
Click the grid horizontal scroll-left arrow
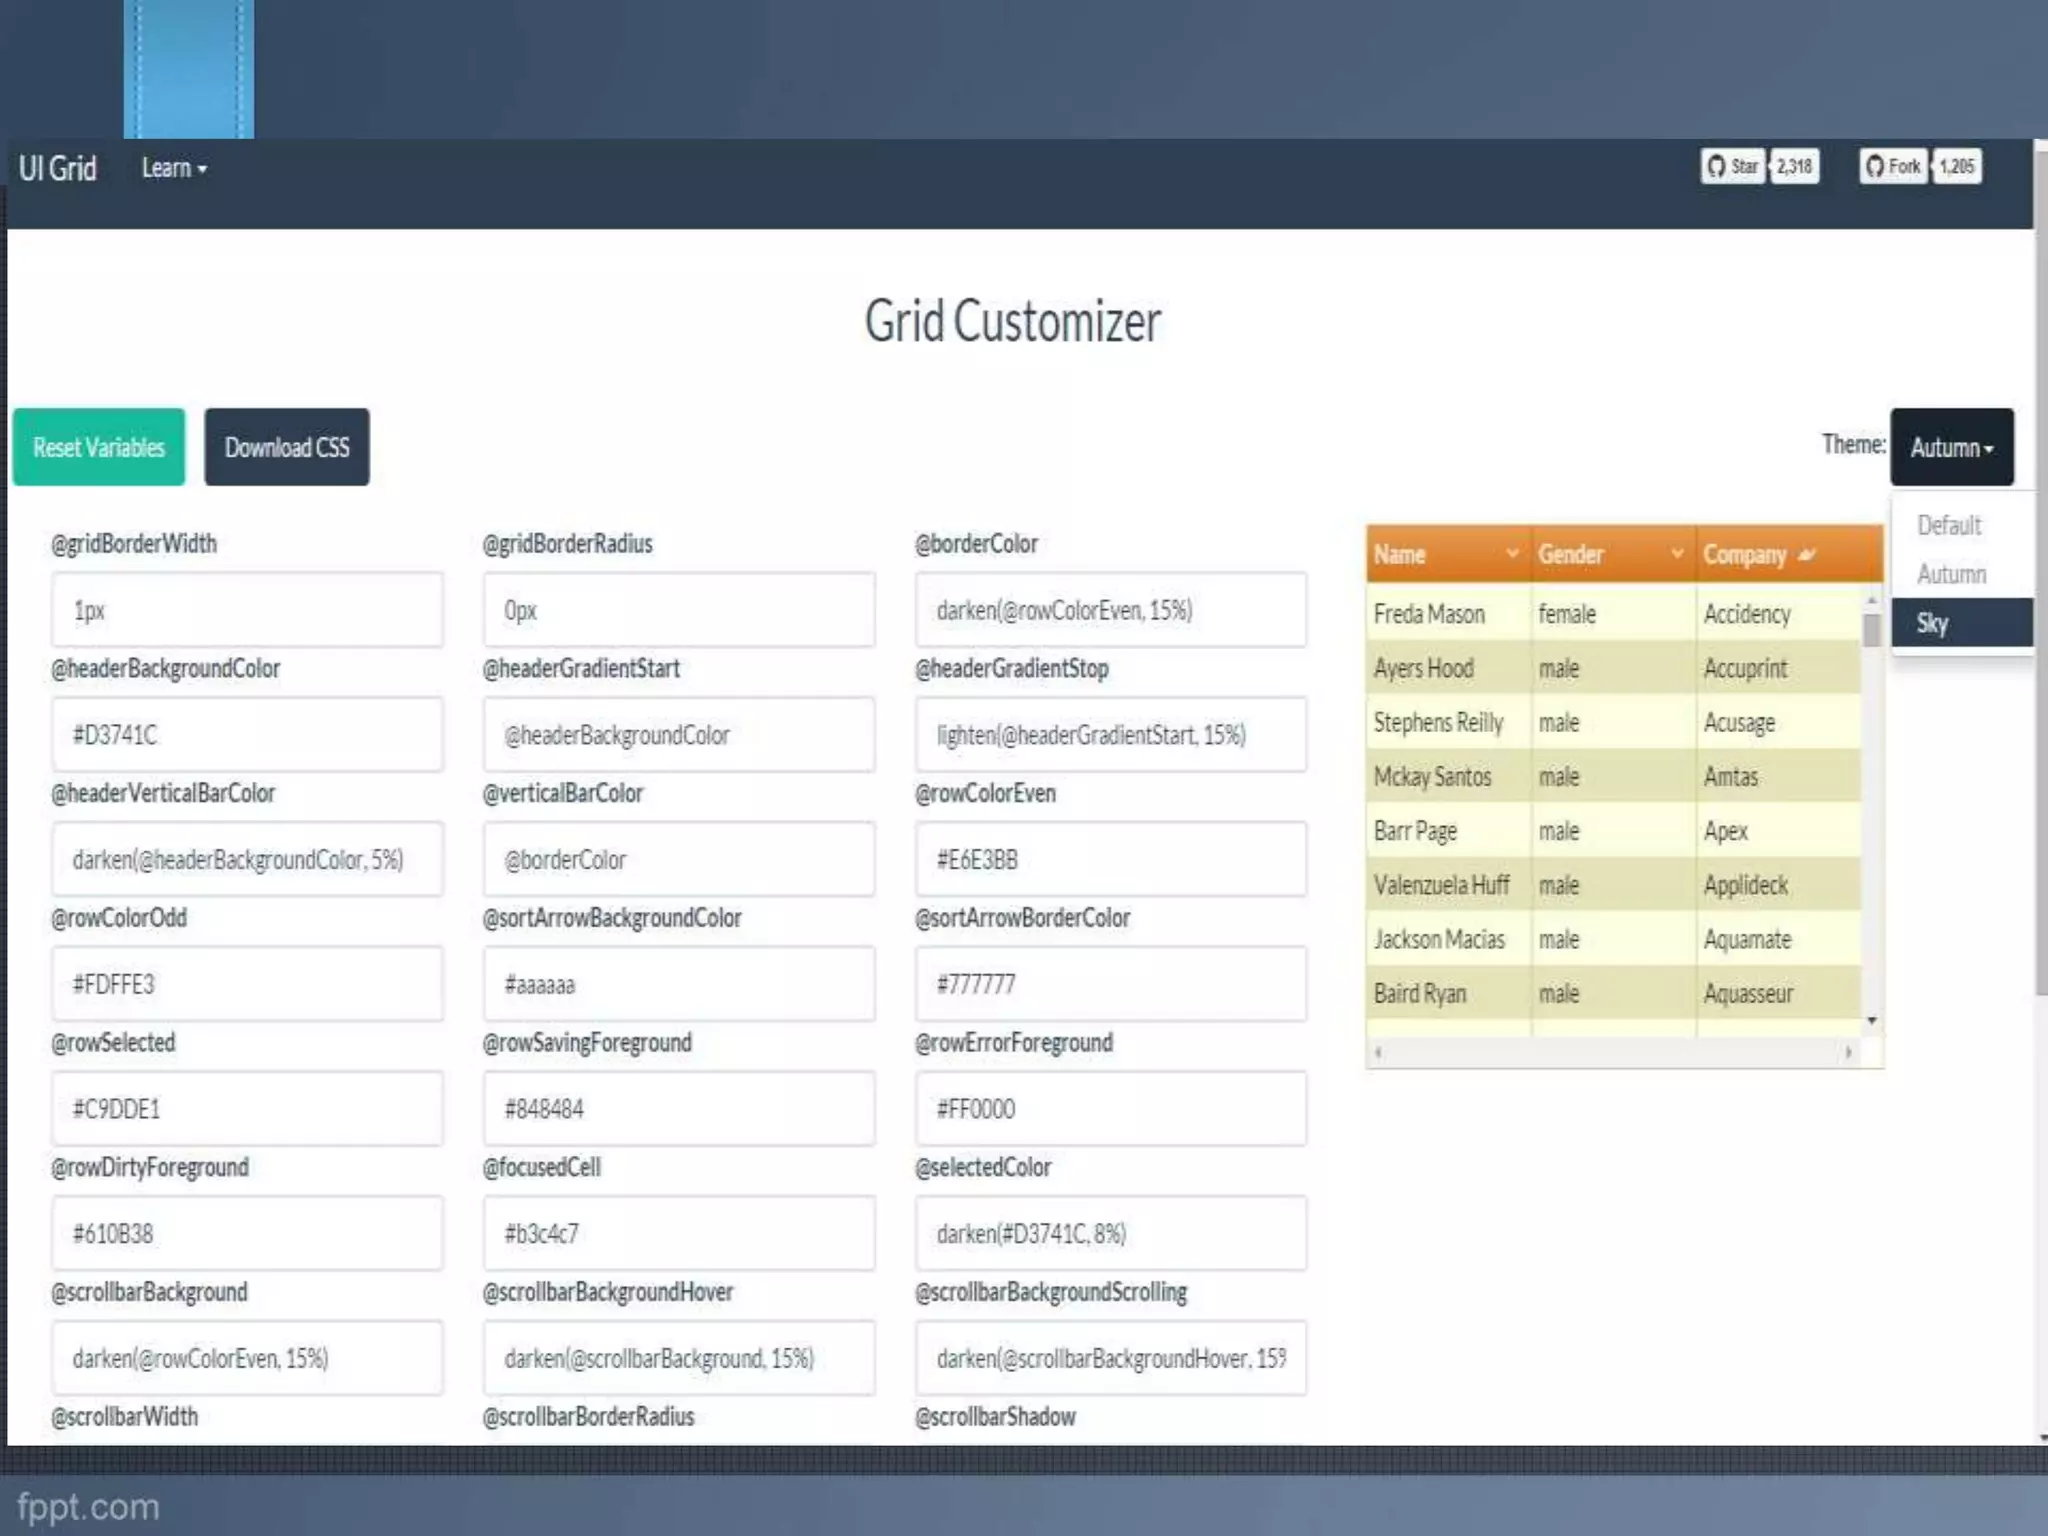tap(1379, 1052)
